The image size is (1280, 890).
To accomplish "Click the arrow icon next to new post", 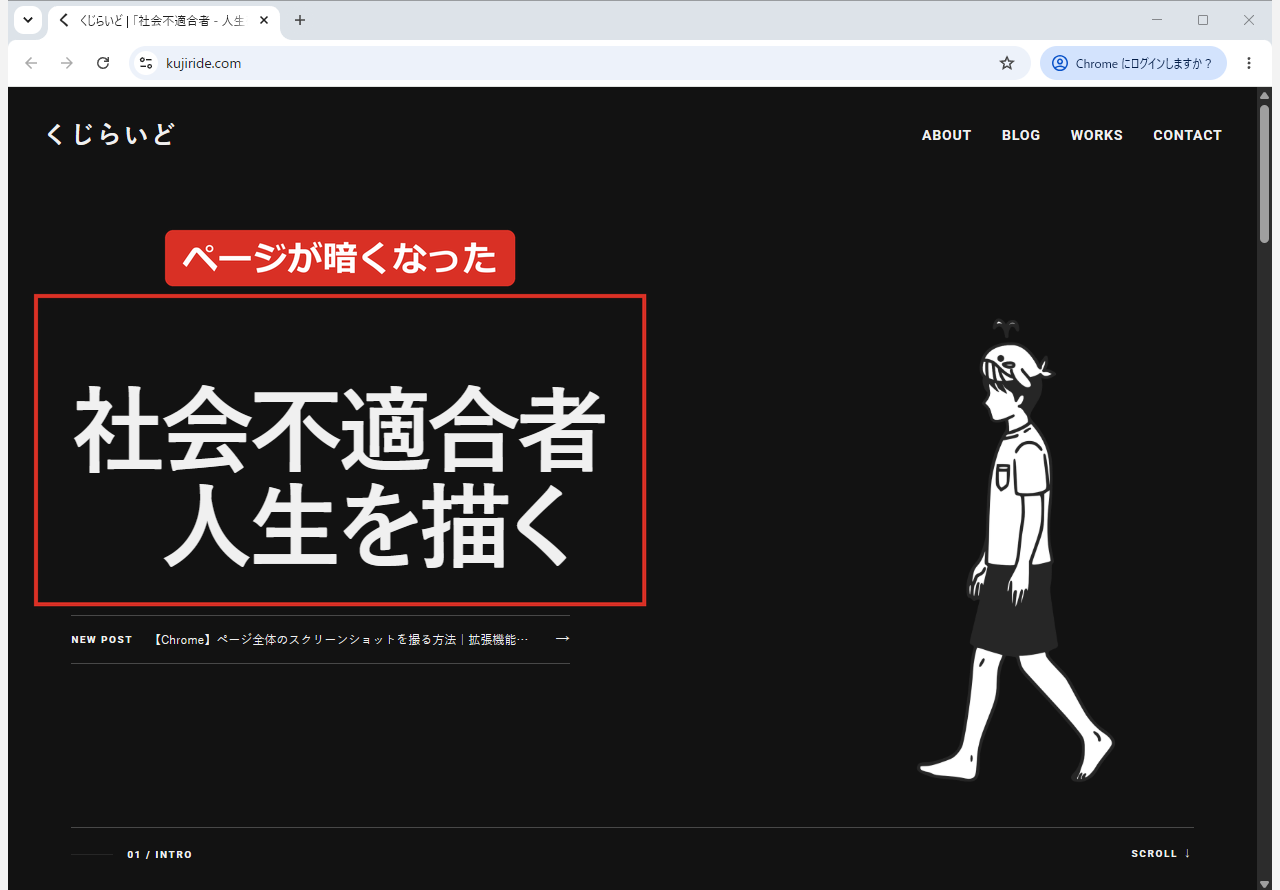I will [x=562, y=638].
